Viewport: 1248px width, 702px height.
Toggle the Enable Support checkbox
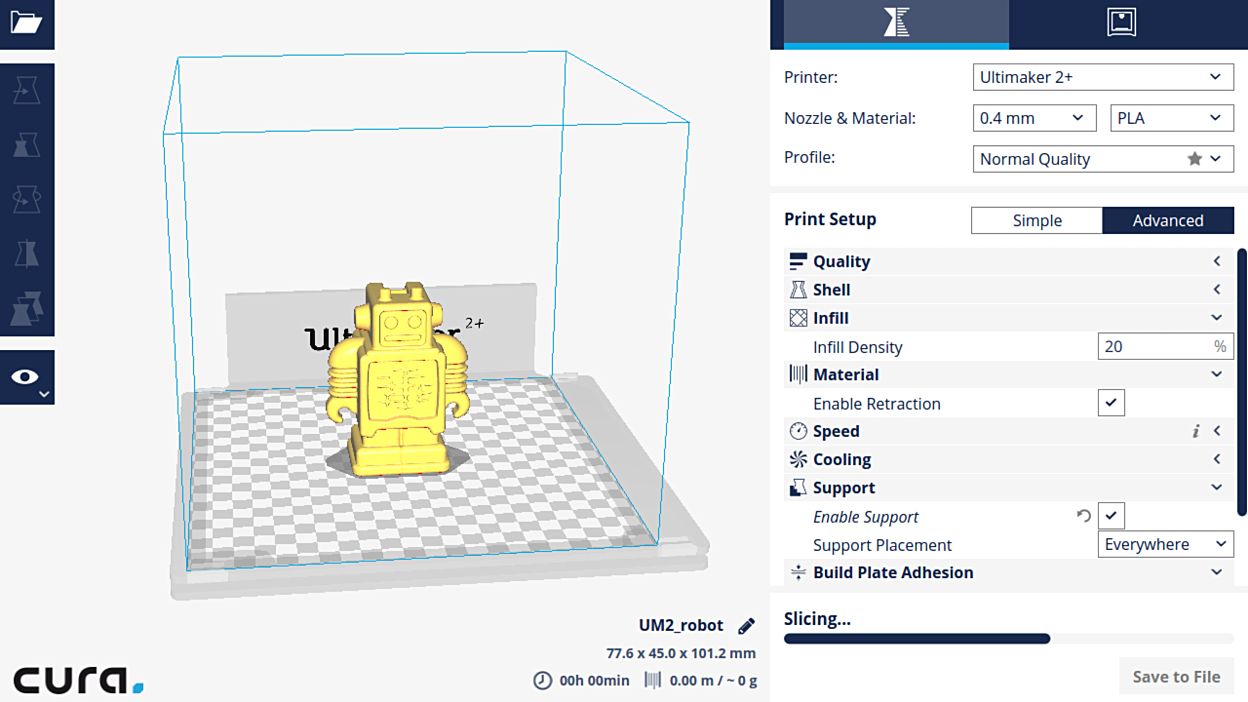click(1111, 516)
